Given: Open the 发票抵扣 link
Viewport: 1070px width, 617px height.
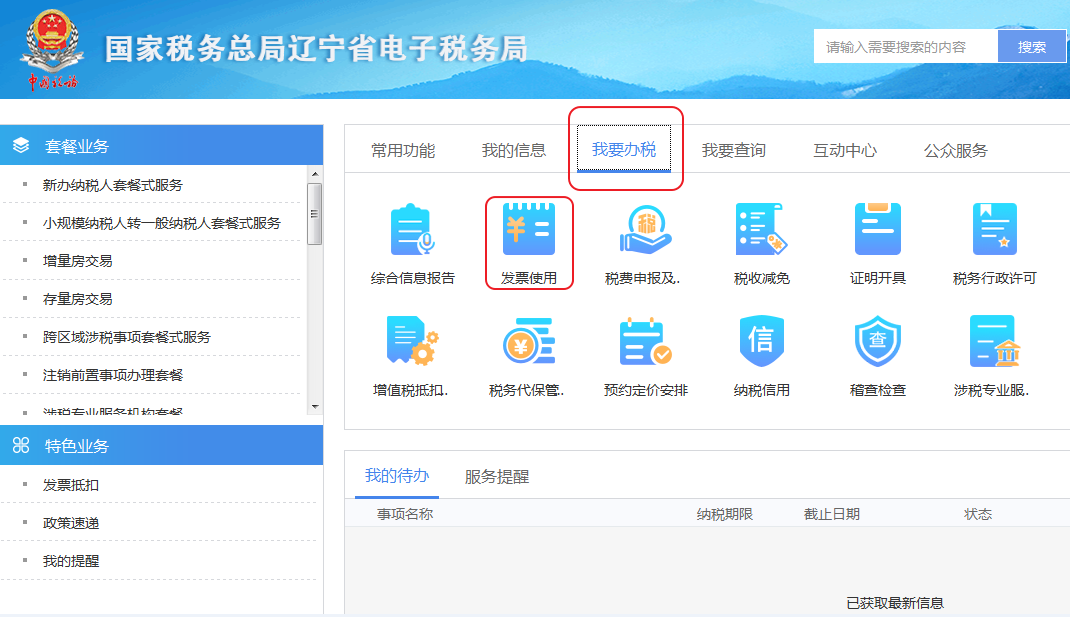Looking at the screenshot, I should [70, 485].
